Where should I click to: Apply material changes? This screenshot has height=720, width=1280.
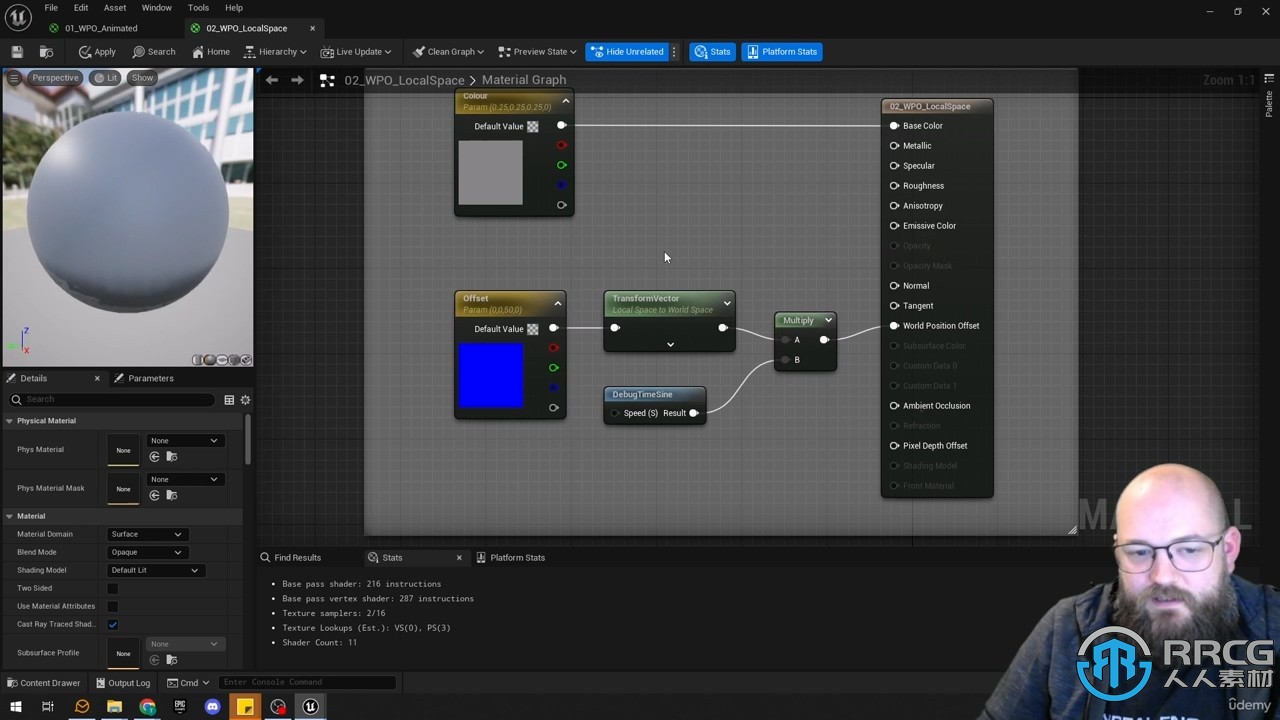[97, 52]
